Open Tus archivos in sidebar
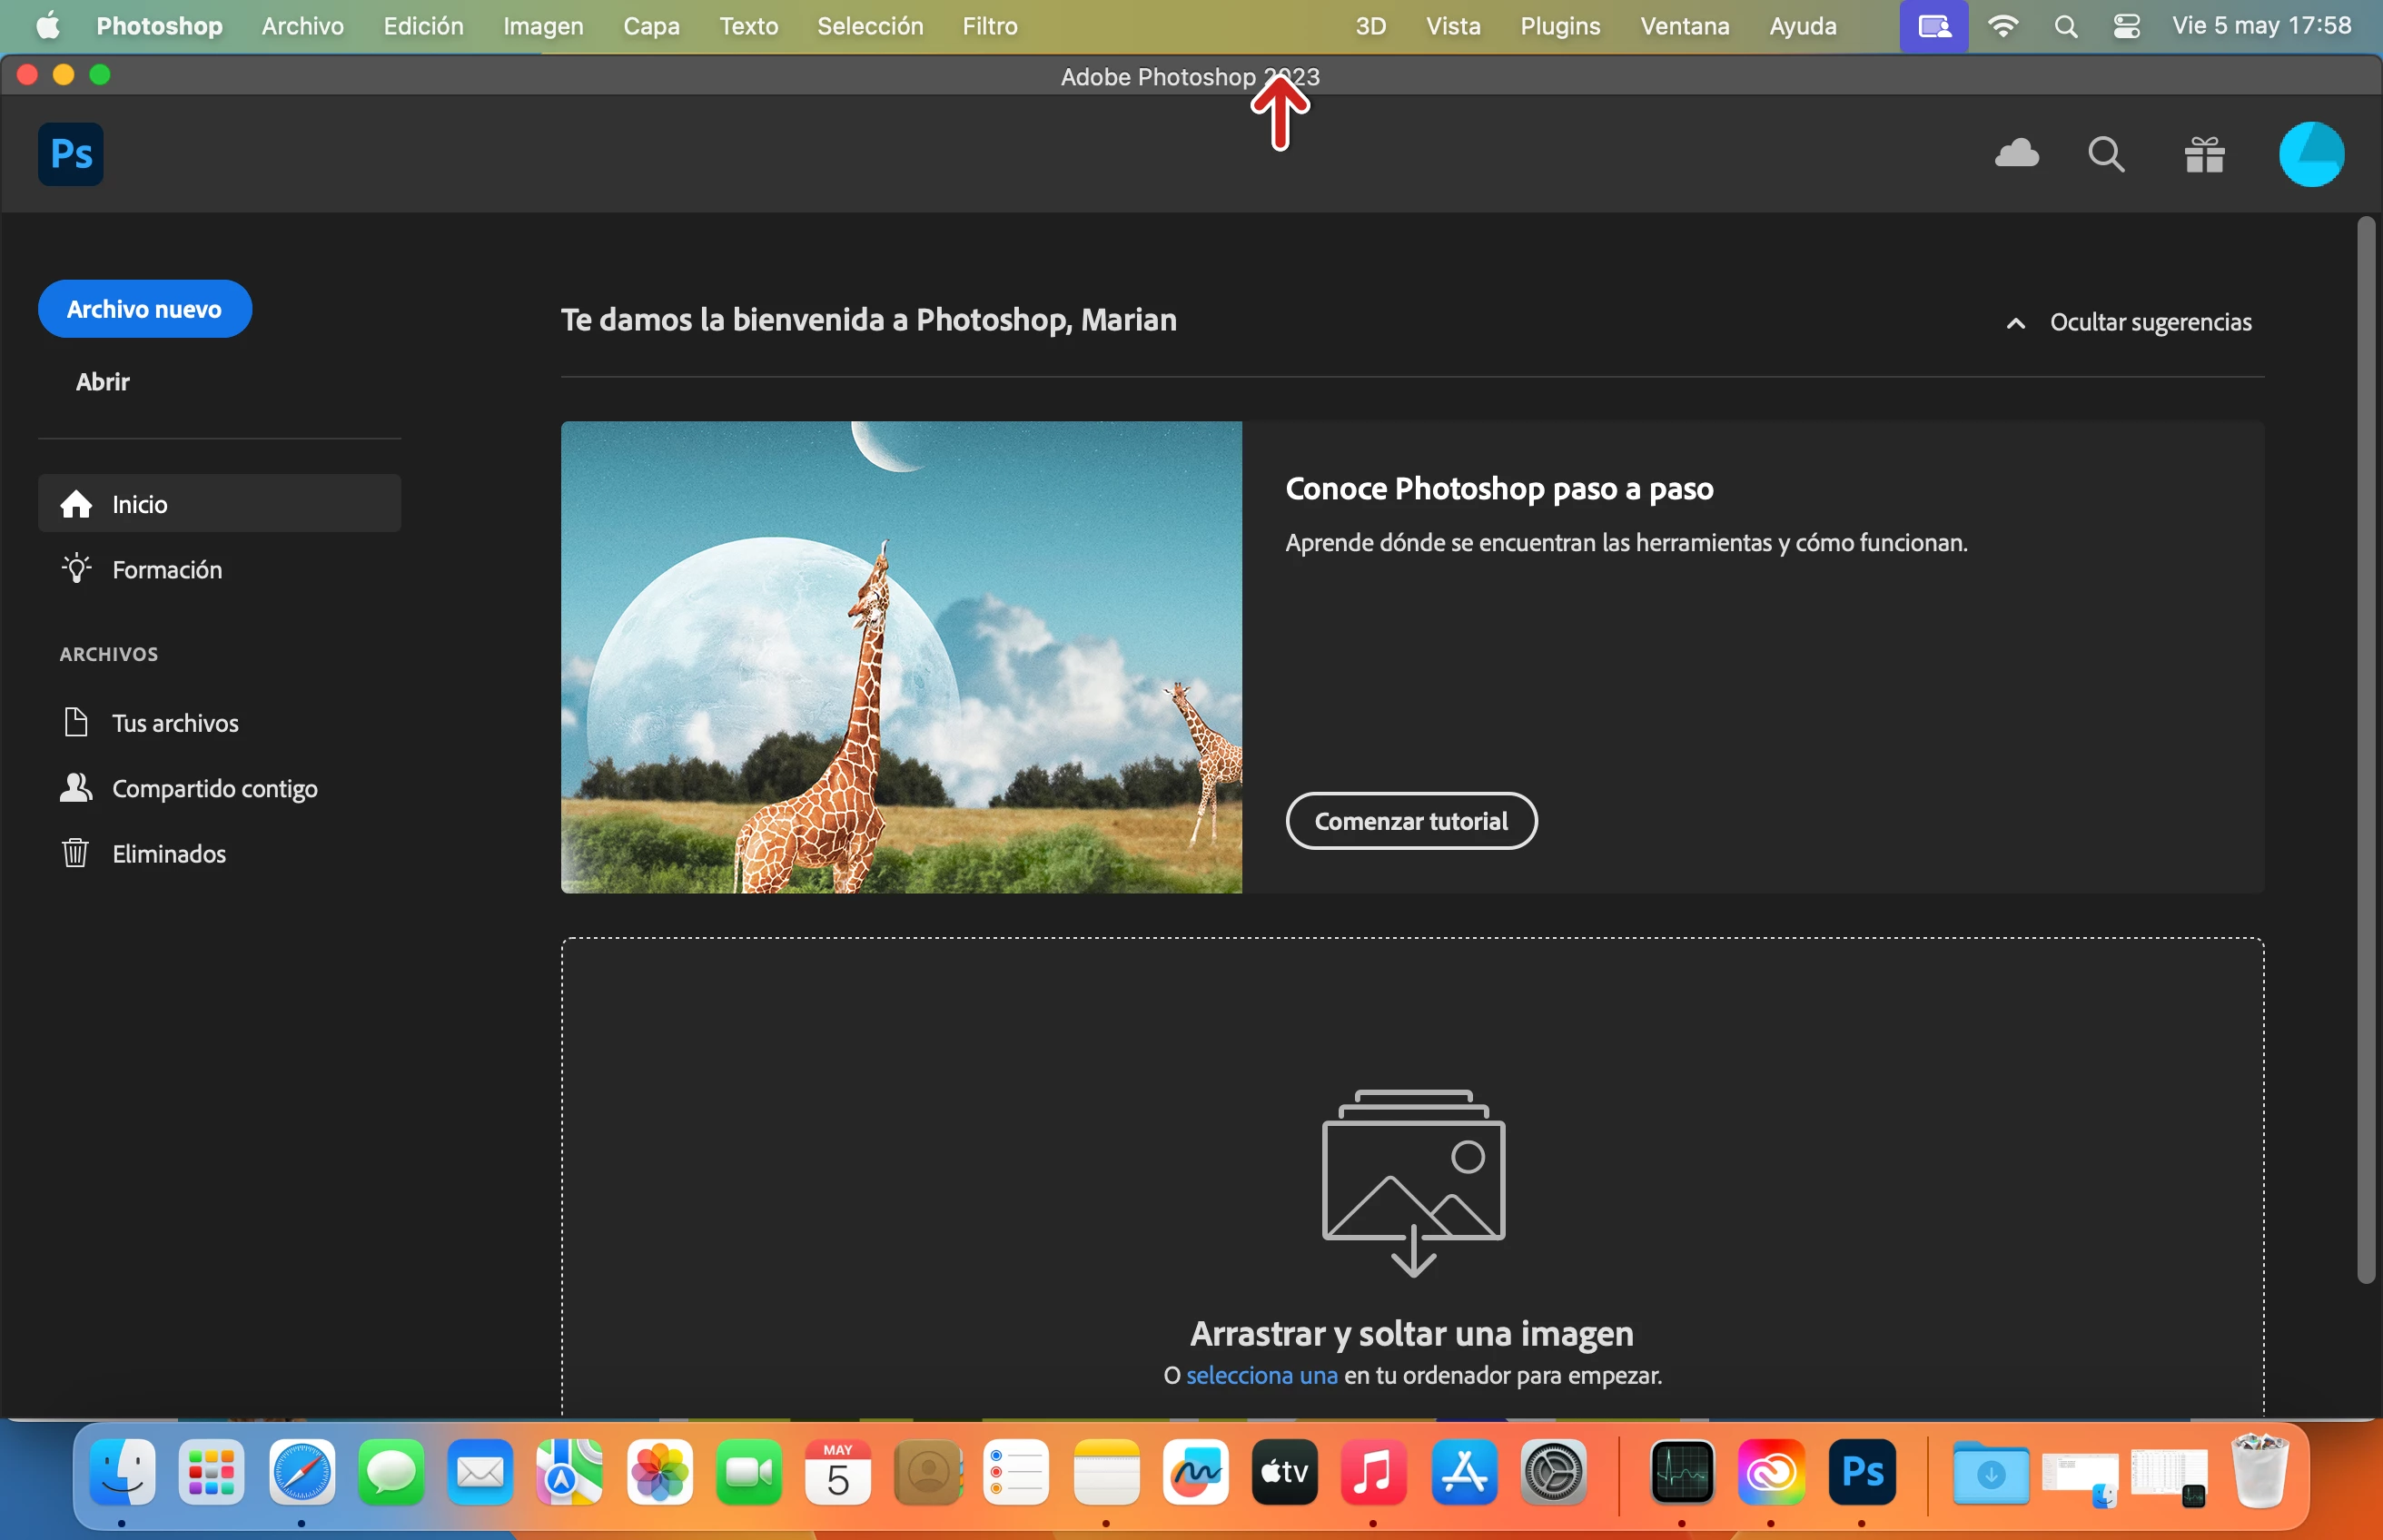Viewport: 2383px width, 1540px height. coord(175,723)
